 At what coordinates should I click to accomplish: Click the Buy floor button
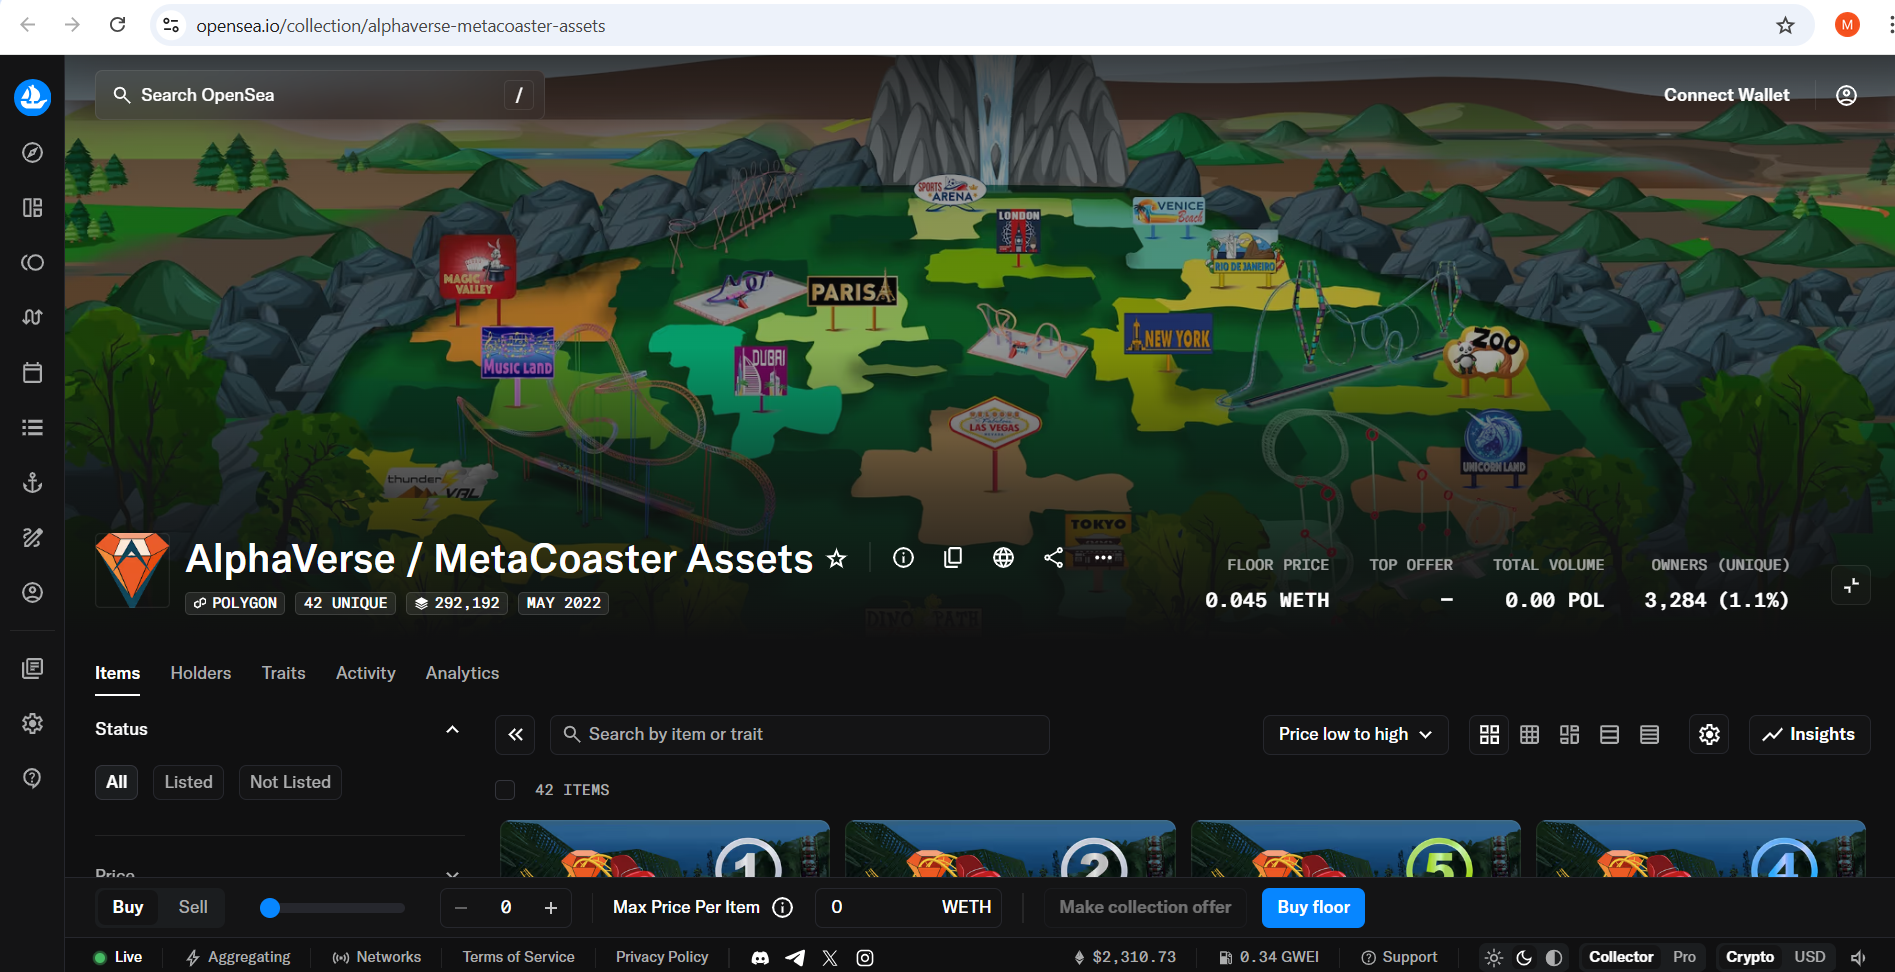1313,907
